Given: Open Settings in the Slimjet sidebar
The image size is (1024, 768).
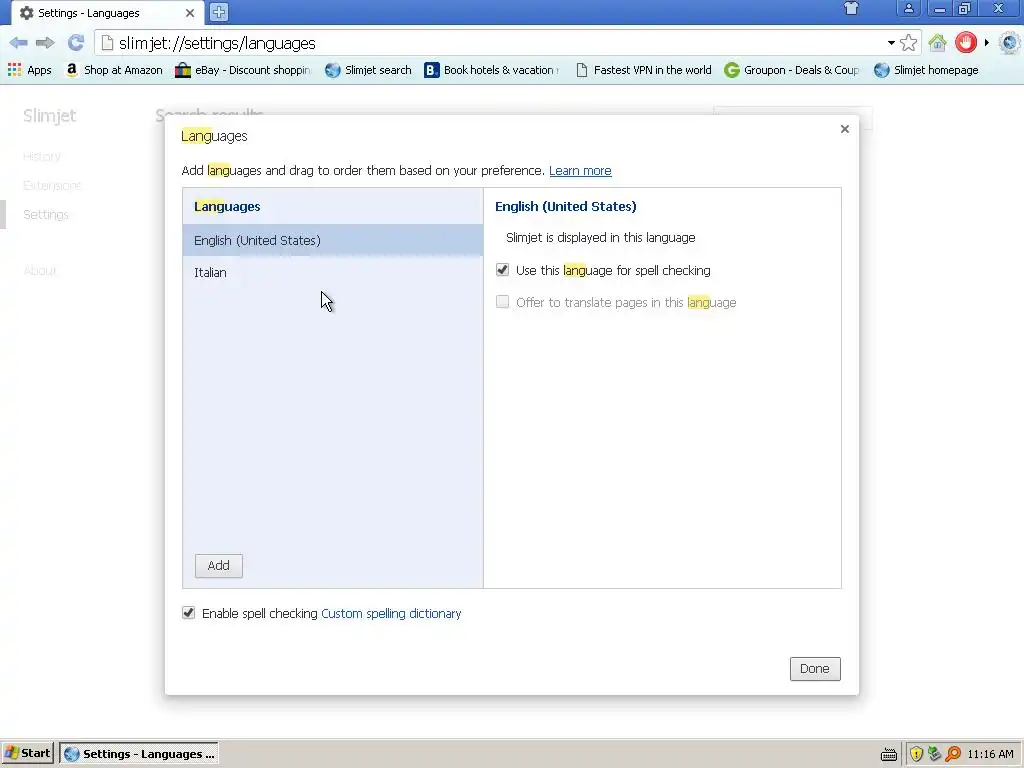Looking at the screenshot, I should click(46, 214).
